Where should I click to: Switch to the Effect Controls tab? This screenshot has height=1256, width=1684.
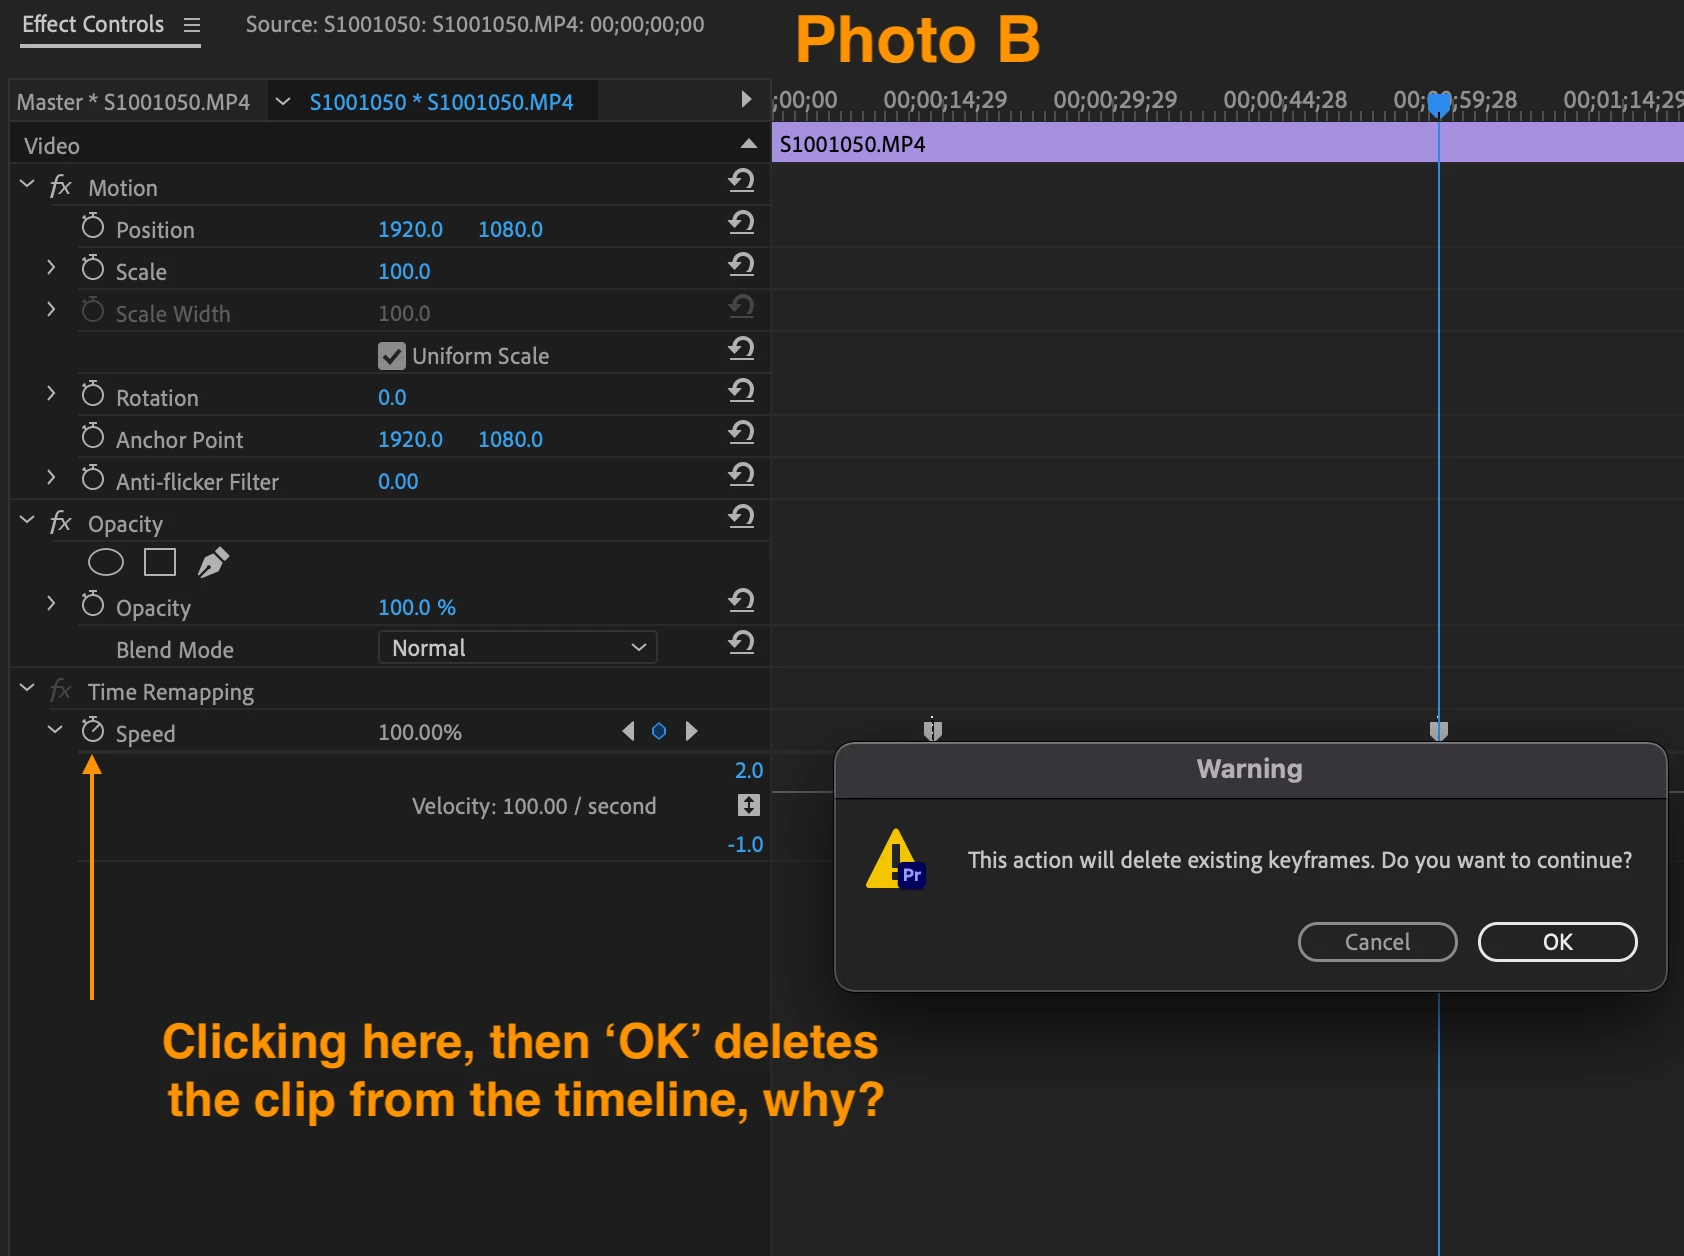coord(93,24)
